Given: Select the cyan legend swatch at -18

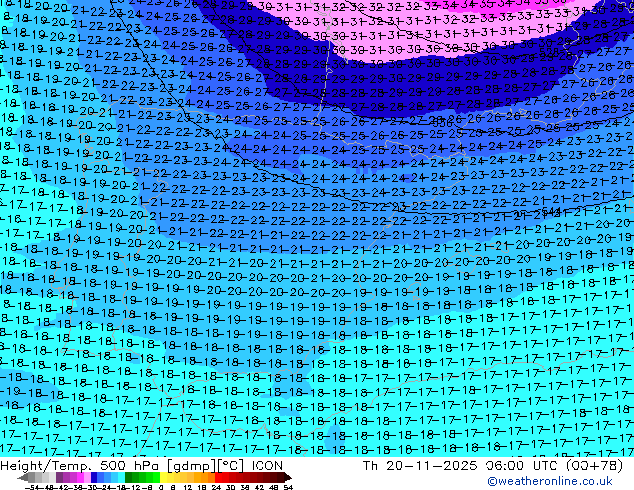Looking at the screenshot, I should (122, 477).
